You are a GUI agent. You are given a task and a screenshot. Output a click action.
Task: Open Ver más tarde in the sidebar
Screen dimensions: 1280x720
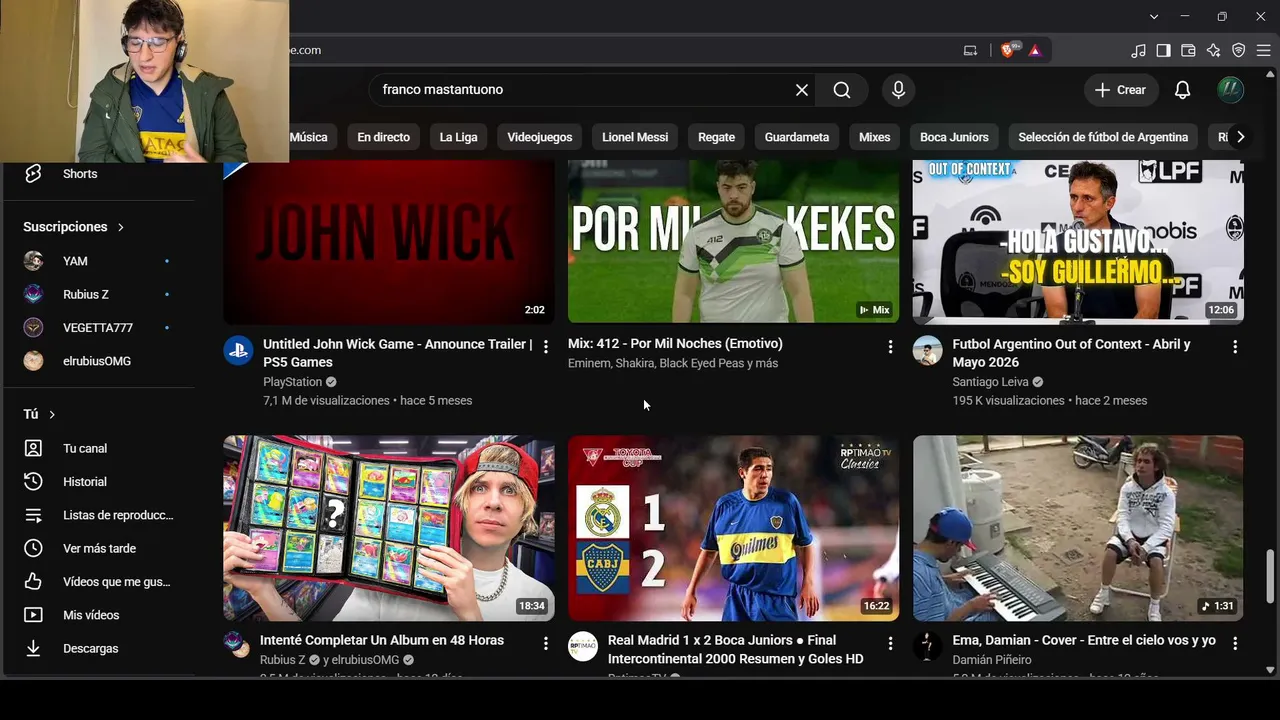pos(98,548)
